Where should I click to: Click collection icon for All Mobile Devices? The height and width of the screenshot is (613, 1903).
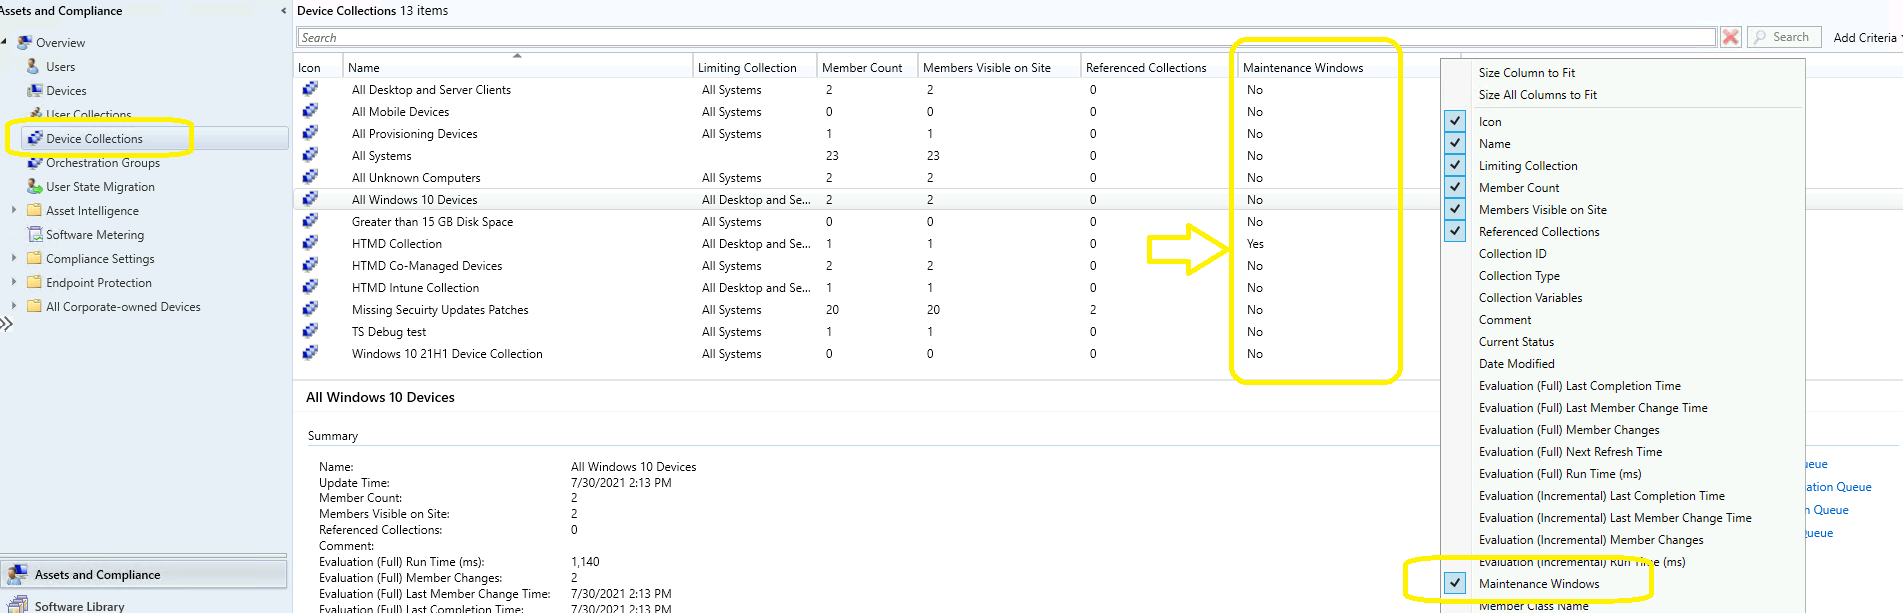click(x=310, y=111)
